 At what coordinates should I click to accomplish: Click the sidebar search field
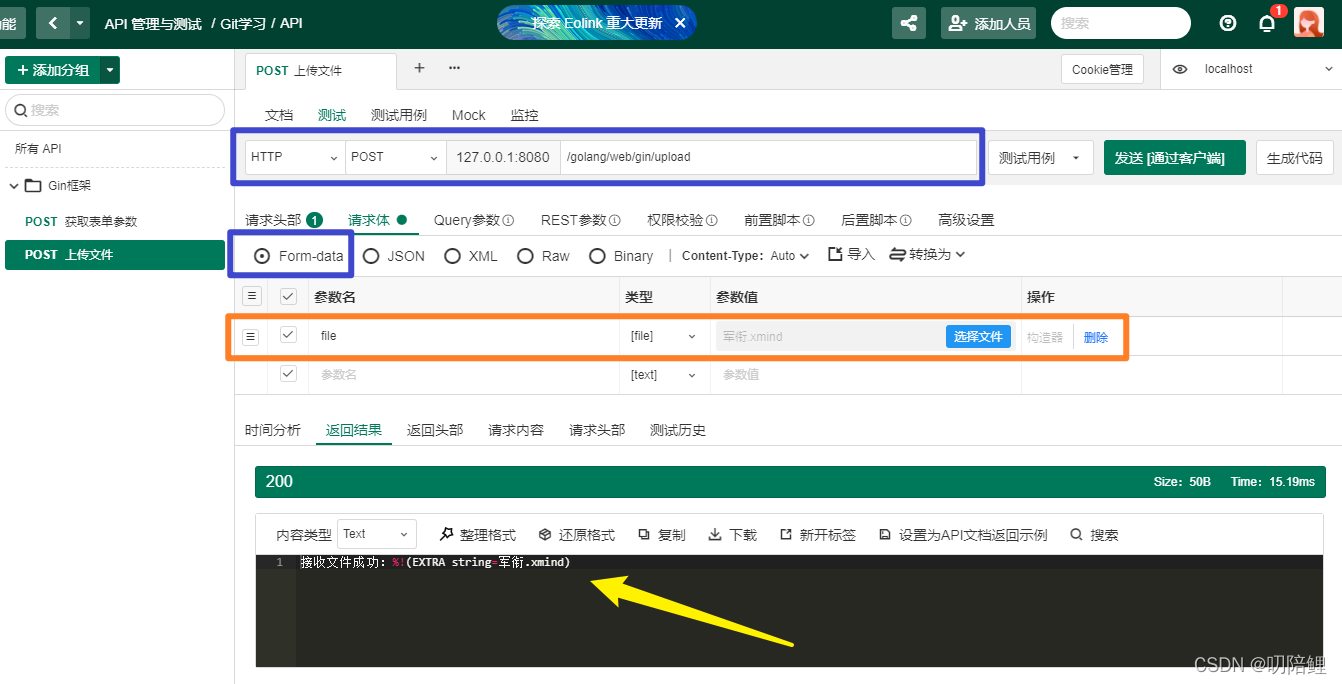point(115,110)
